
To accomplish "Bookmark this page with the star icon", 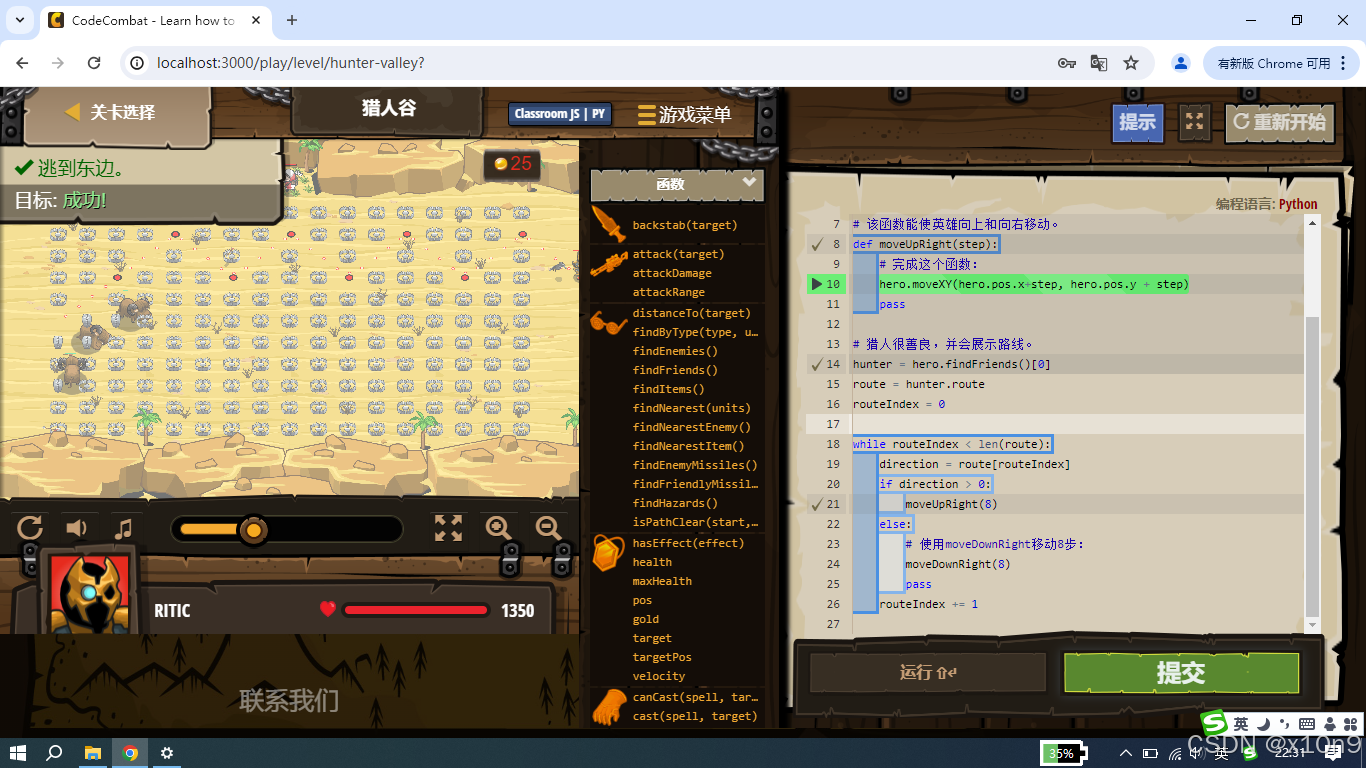I will coord(1131,63).
